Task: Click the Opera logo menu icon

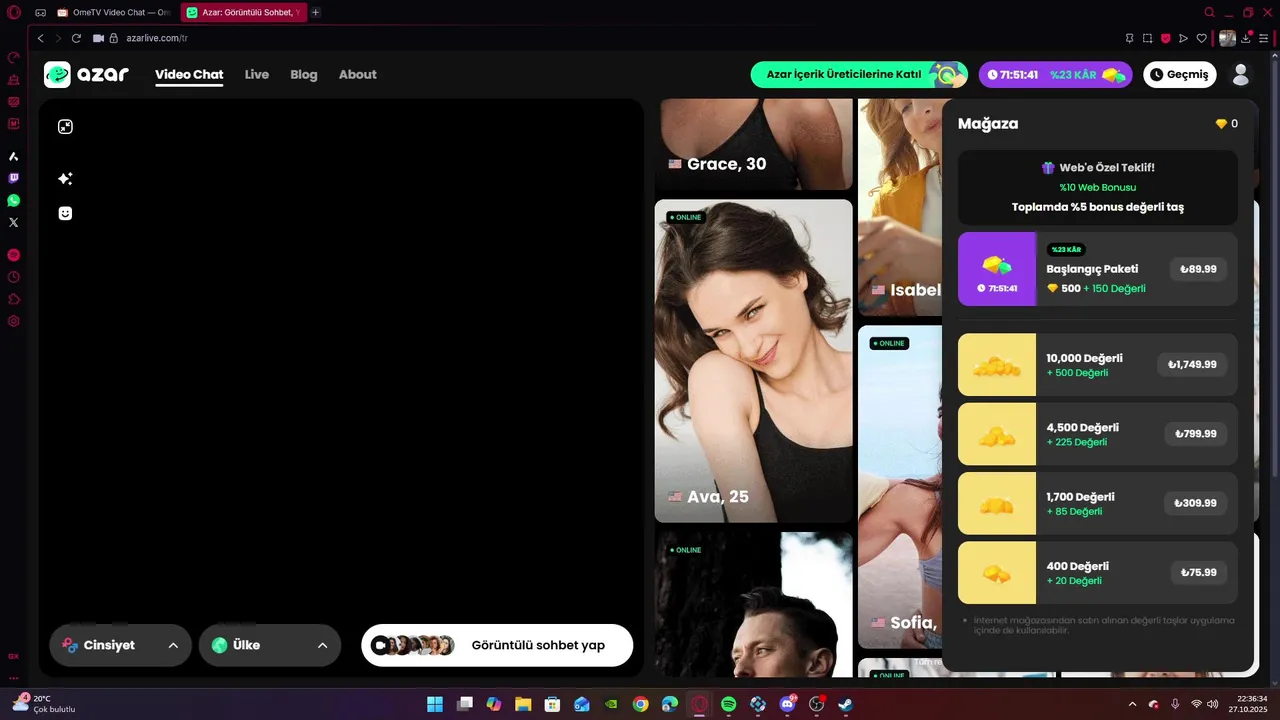Action: pos(13,13)
